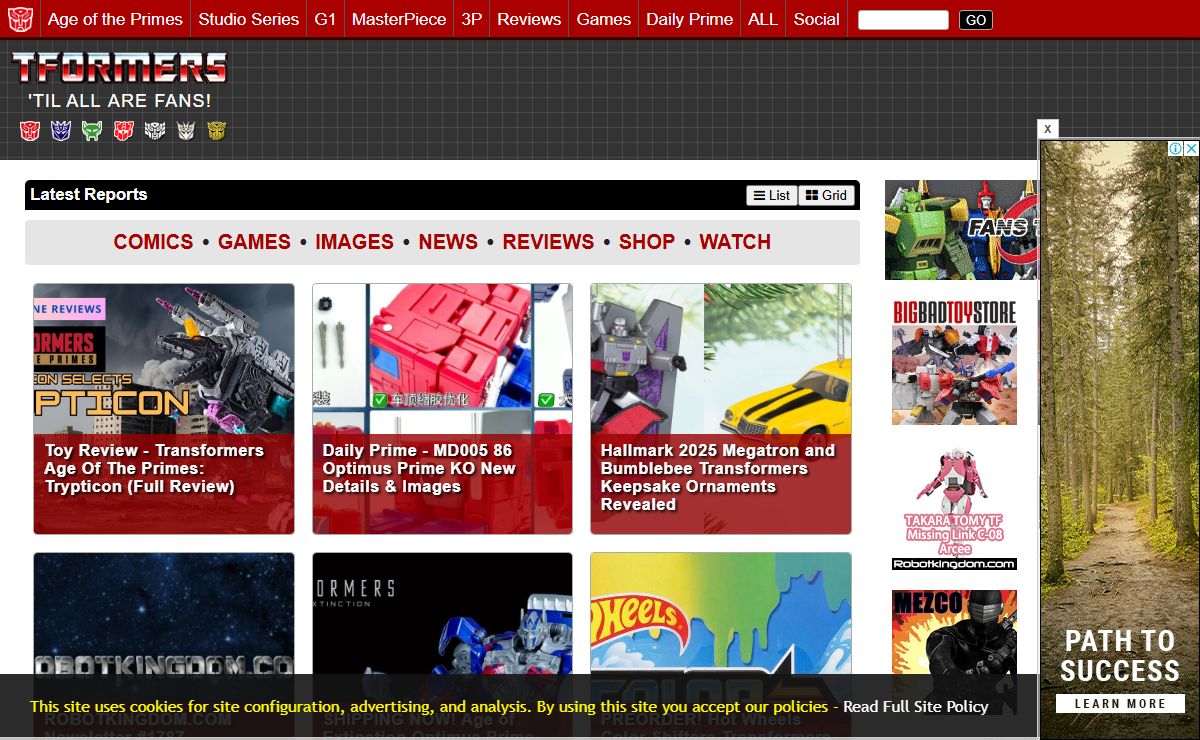Open the MasterPiece section
The image size is (1200, 740).
(x=399, y=19)
